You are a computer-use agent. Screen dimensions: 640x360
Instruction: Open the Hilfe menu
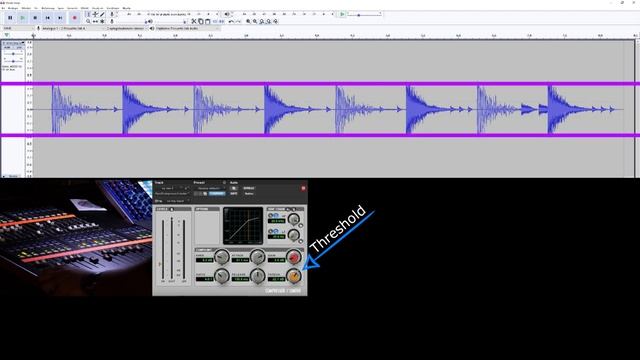[x=127, y=8]
